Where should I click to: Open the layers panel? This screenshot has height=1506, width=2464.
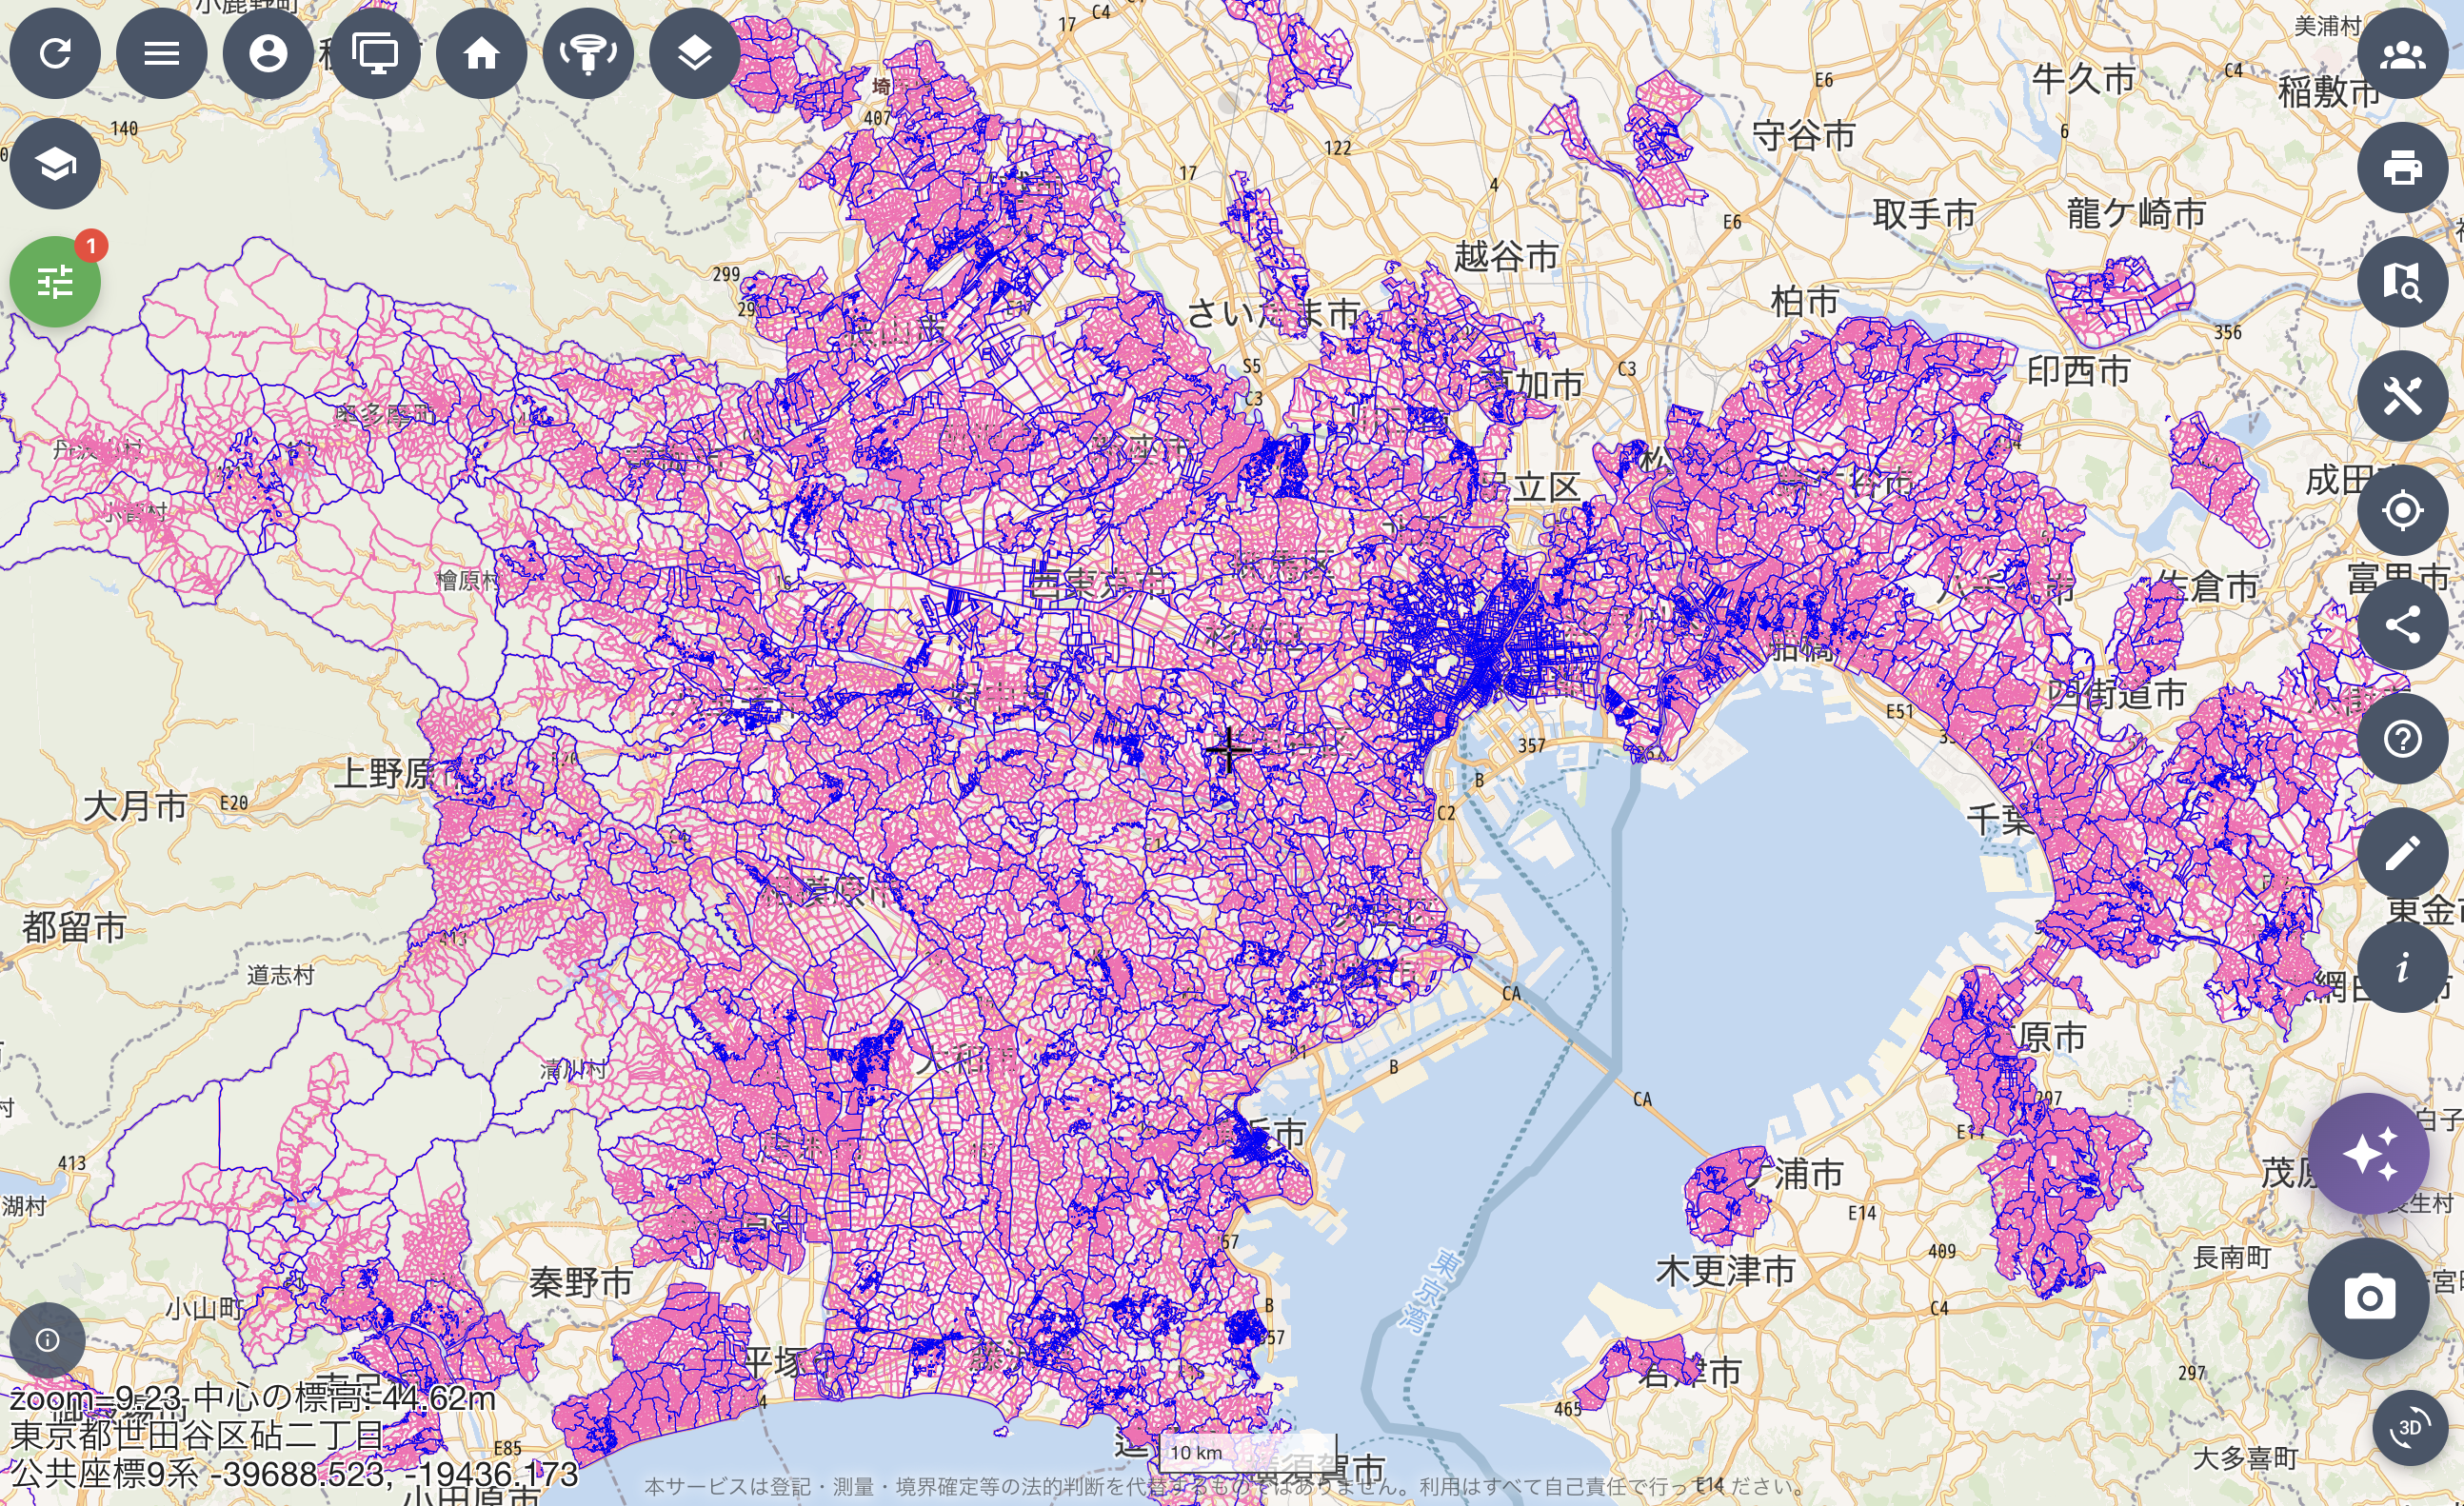click(x=694, y=53)
